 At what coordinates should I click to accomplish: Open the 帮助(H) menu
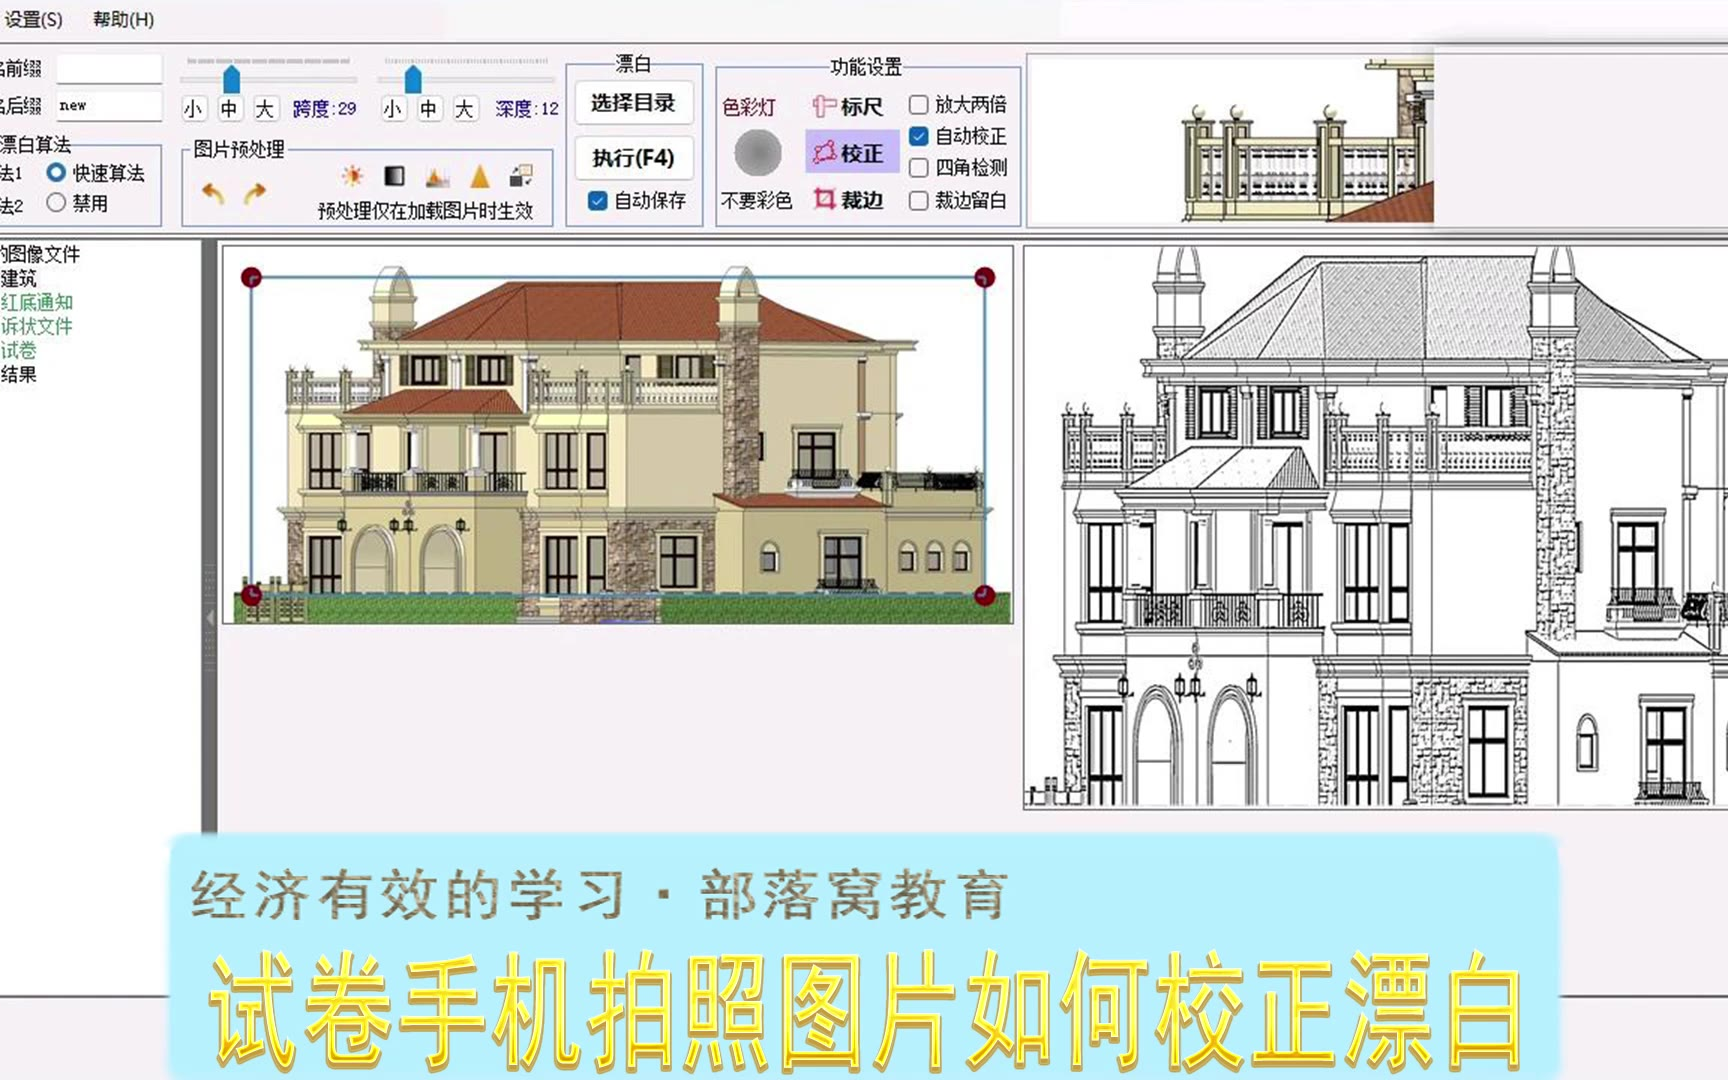click(x=123, y=19)
